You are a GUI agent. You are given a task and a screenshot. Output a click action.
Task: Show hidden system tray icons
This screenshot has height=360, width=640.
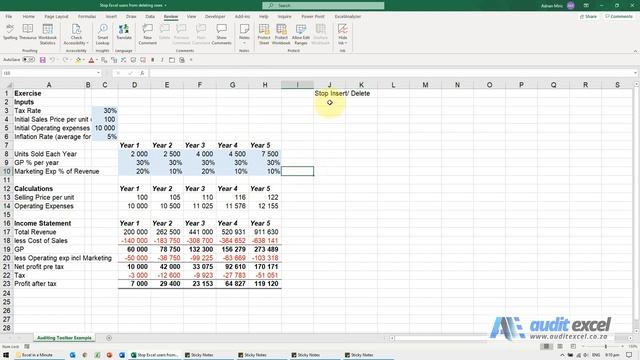tap(562, 355)
